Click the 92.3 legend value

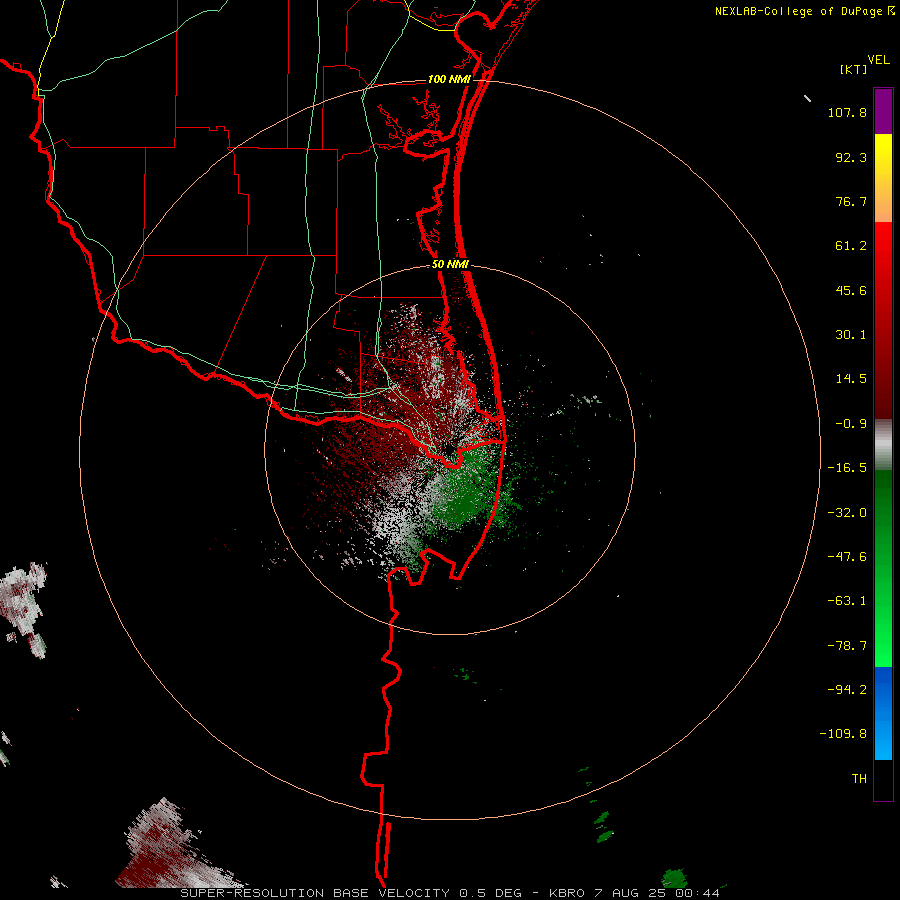(x=851, y=157)
